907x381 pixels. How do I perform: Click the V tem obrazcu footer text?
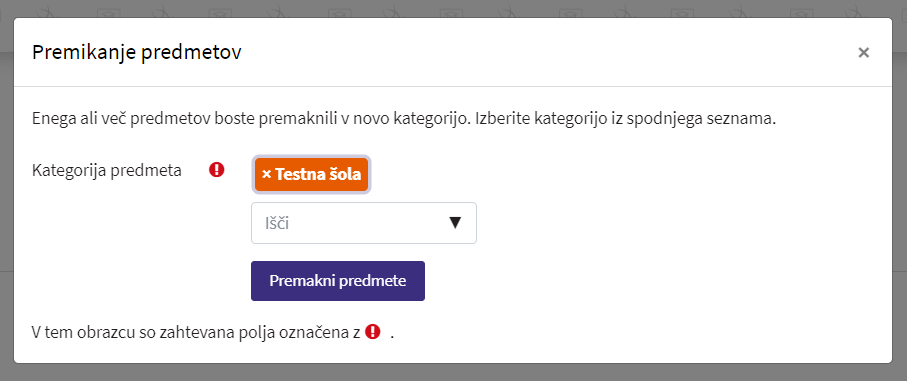coord(196,332)
